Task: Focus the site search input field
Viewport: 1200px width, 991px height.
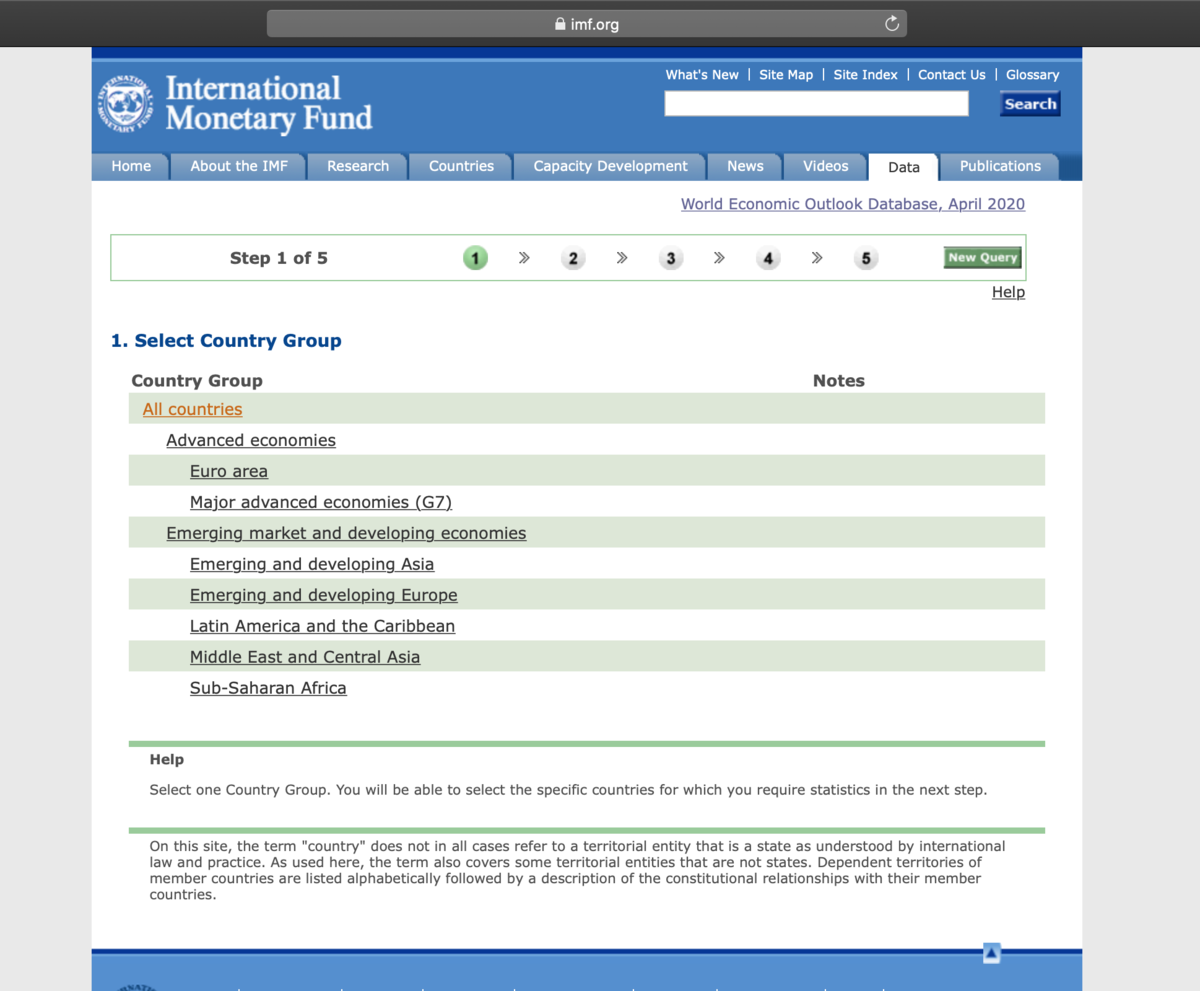Action: point(816,104)
